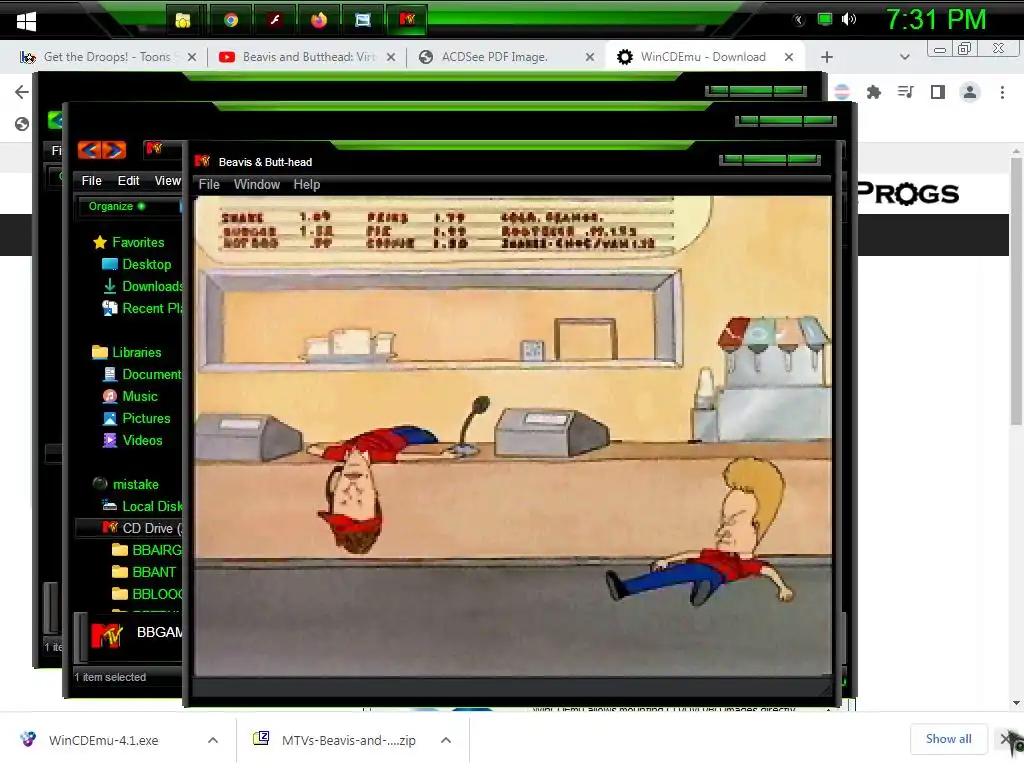Click Explorer back navigation arrow
This screenshot has width=1024, height=768.
coord(89,151)
